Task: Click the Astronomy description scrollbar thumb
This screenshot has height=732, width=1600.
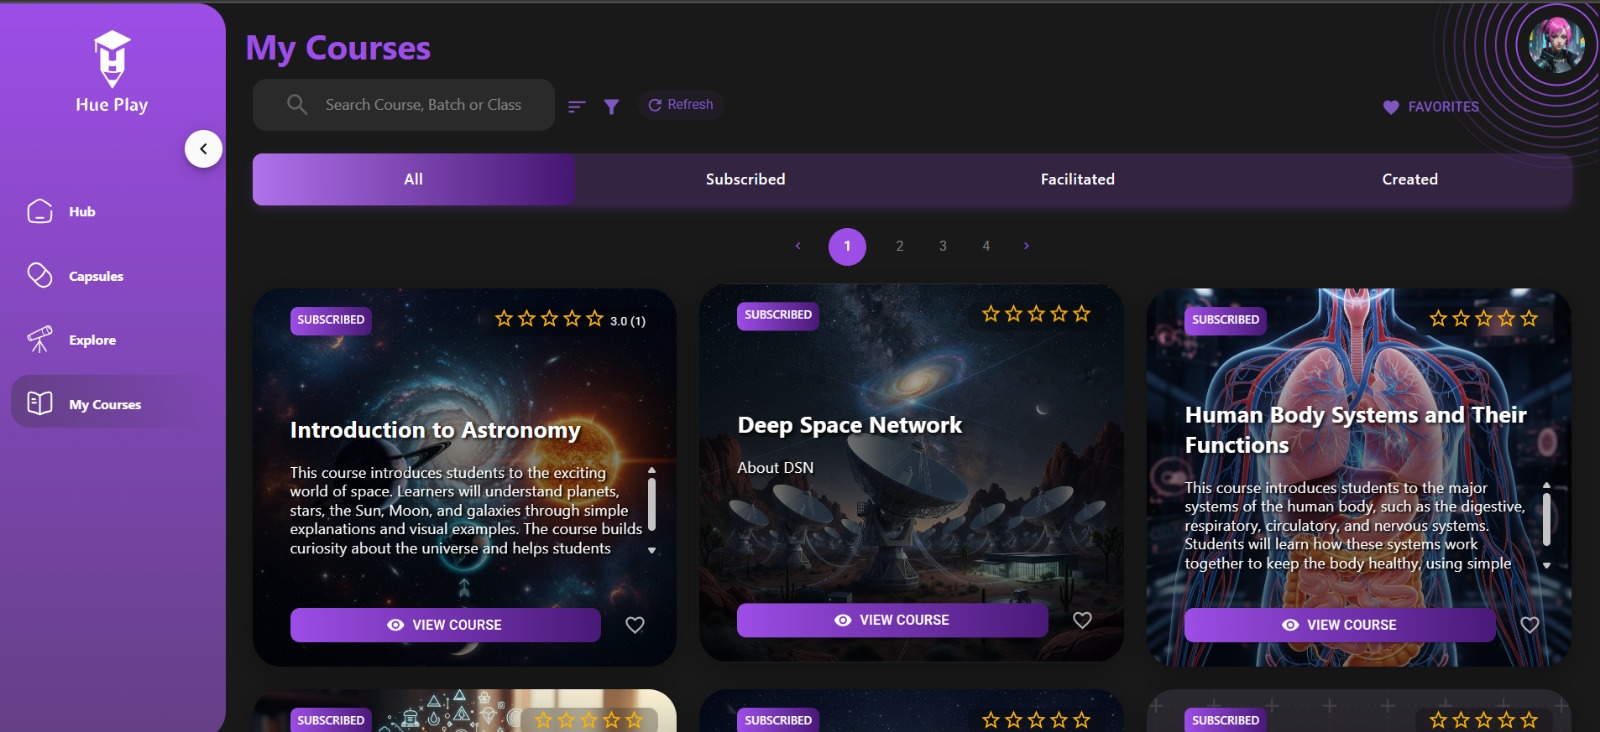Action: click(x=652, y=504)
